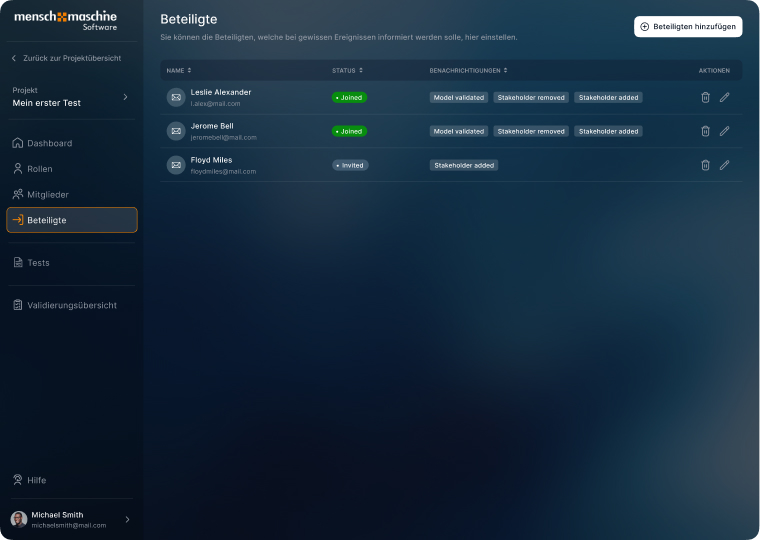Click Jerome Bell's mail avatar icon
Screen dimensions: 760x540
point(176,131)
